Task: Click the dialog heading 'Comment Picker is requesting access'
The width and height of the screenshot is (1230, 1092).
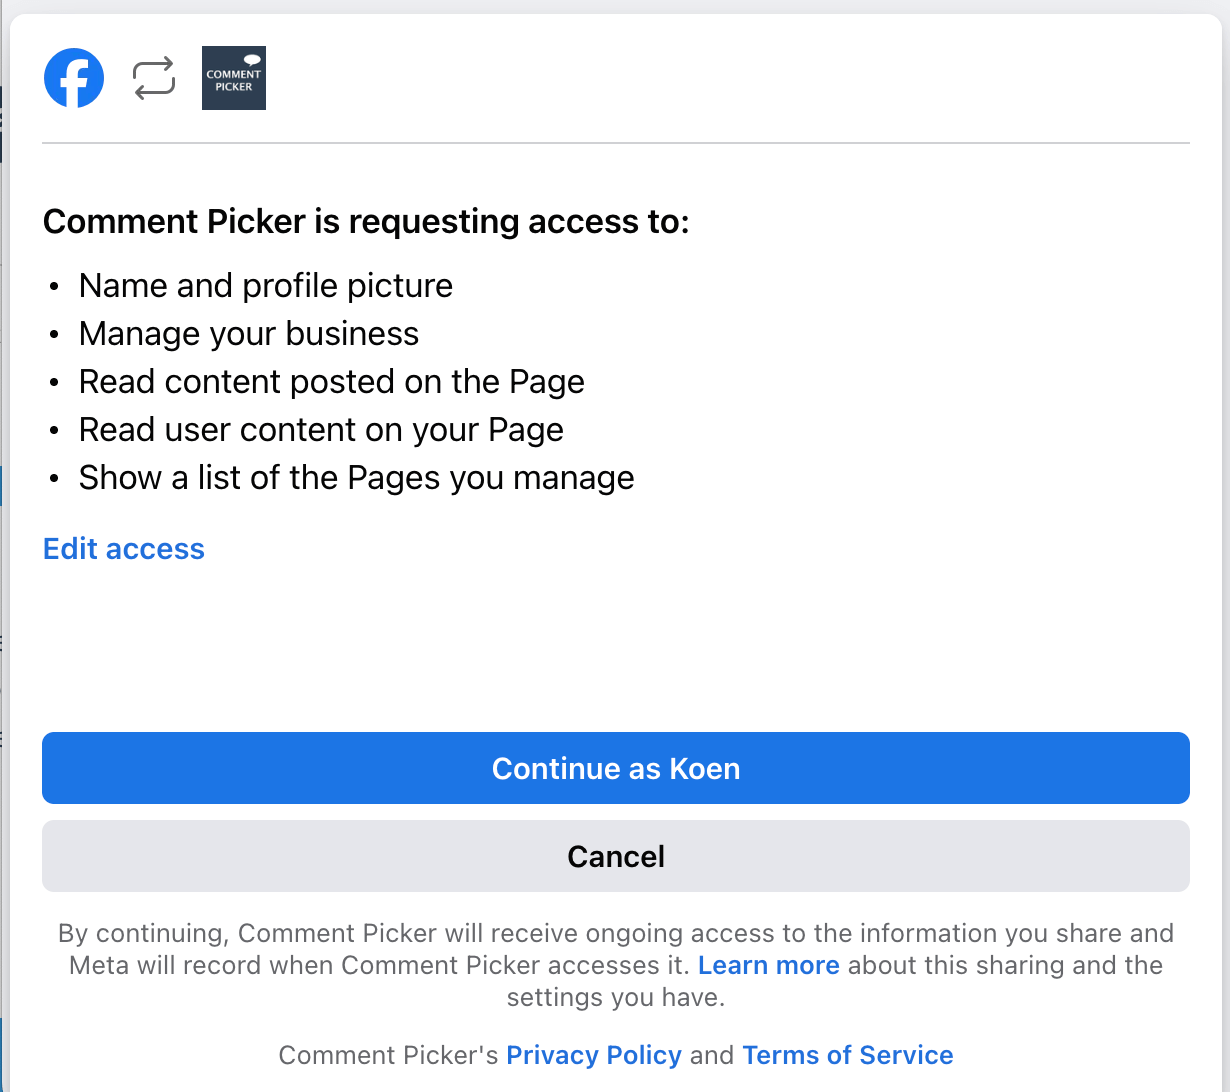Action: 366,221
